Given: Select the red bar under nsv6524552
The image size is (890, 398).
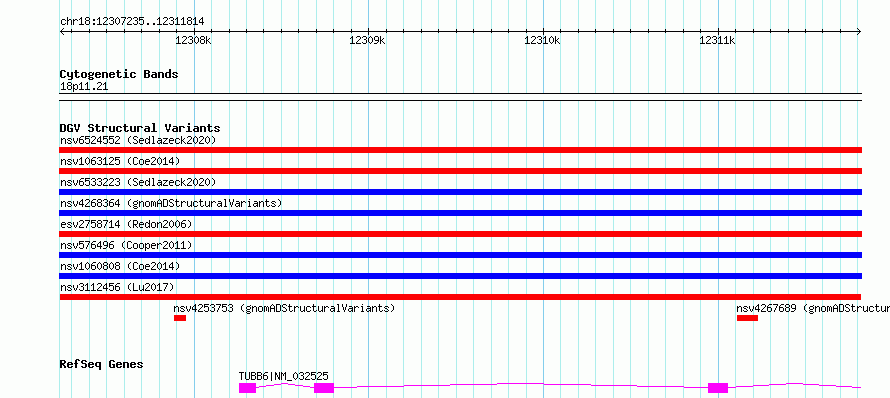Looking at the screenshot, I should (x=460, y=150).
